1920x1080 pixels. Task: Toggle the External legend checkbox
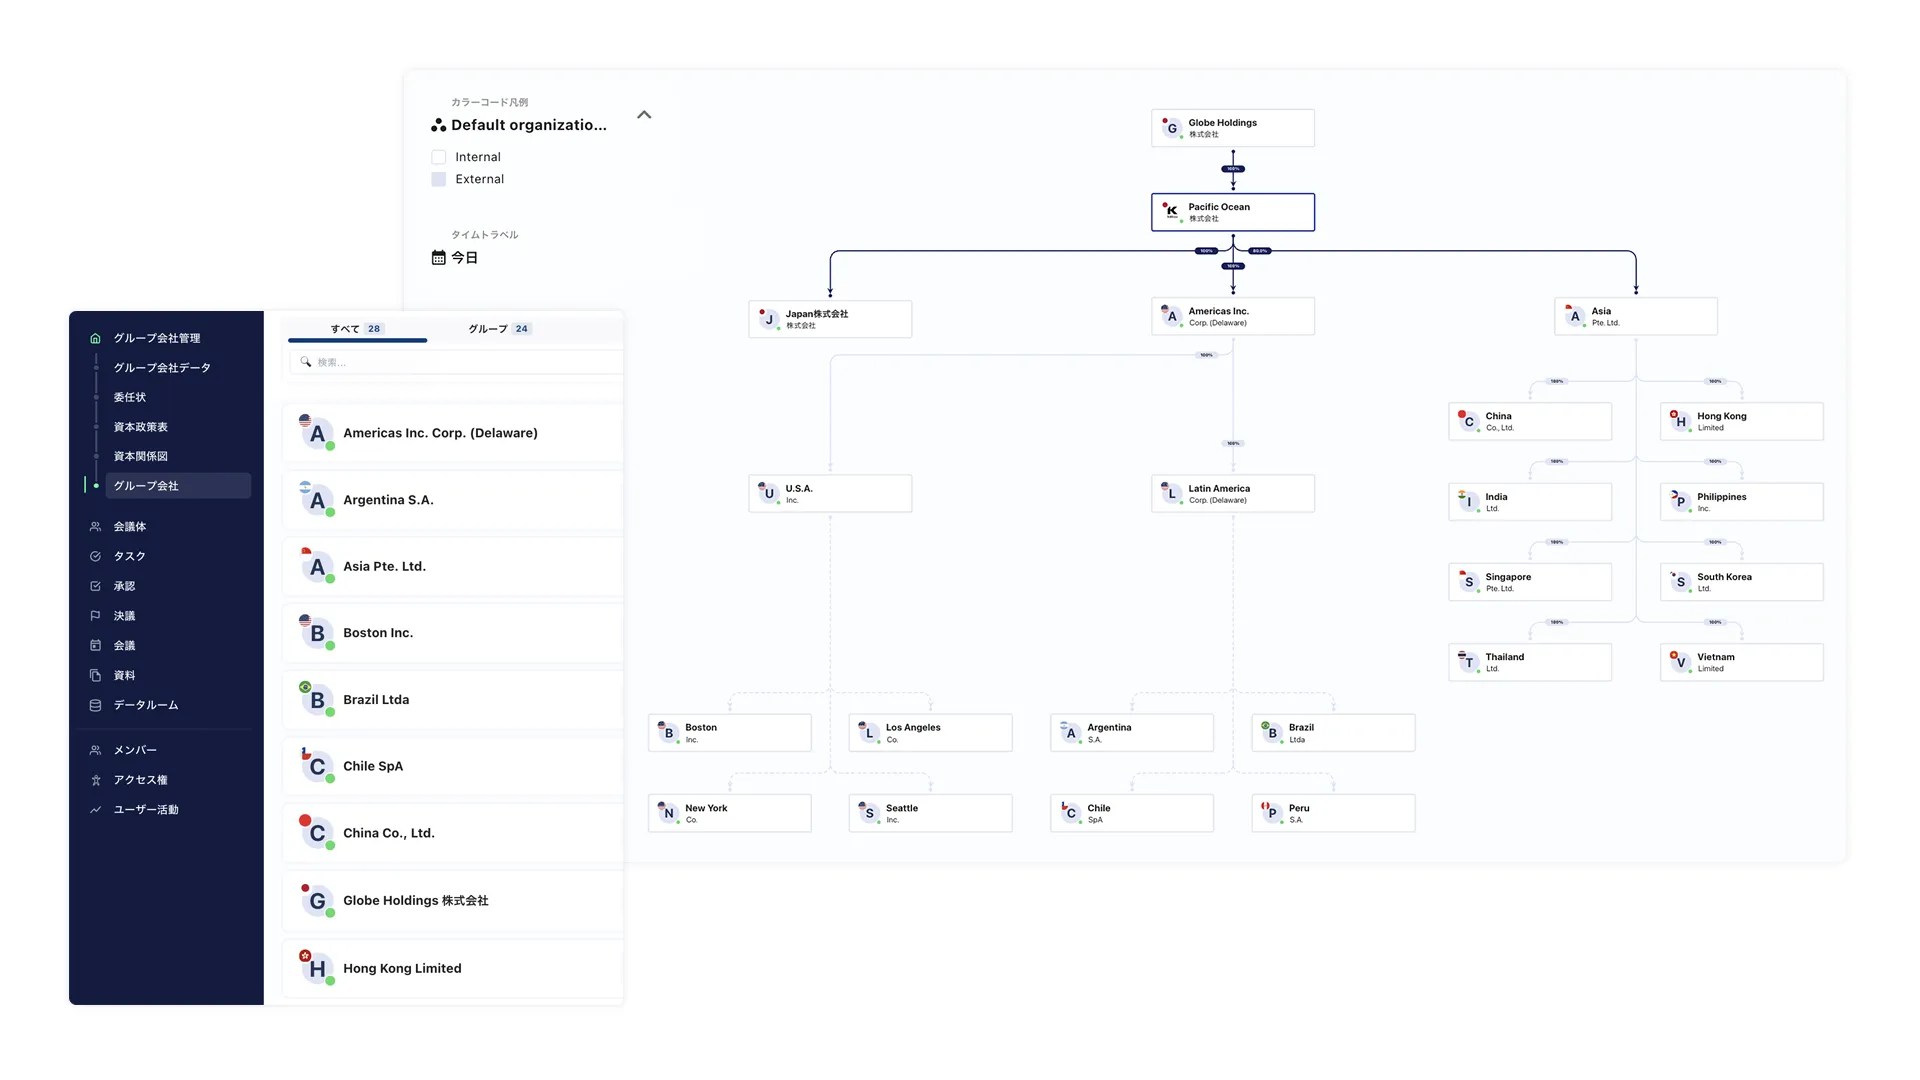[x=438, y=179]
